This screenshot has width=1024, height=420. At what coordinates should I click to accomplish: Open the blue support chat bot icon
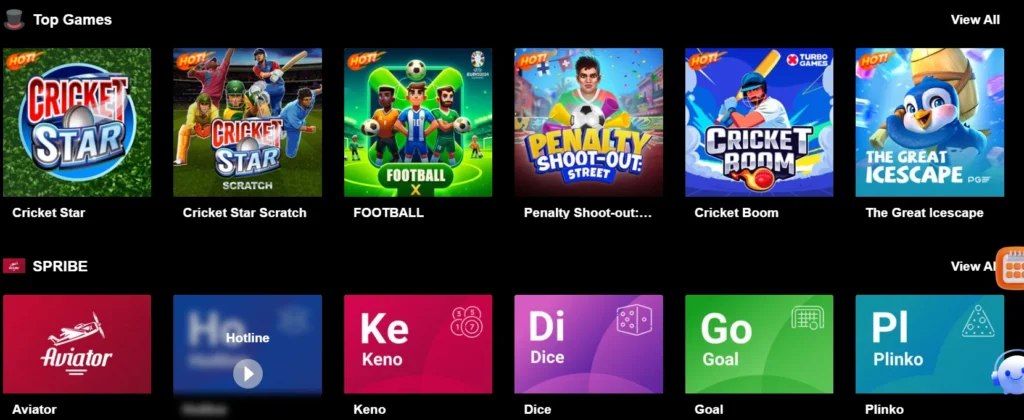click(x=1008, y=372)
